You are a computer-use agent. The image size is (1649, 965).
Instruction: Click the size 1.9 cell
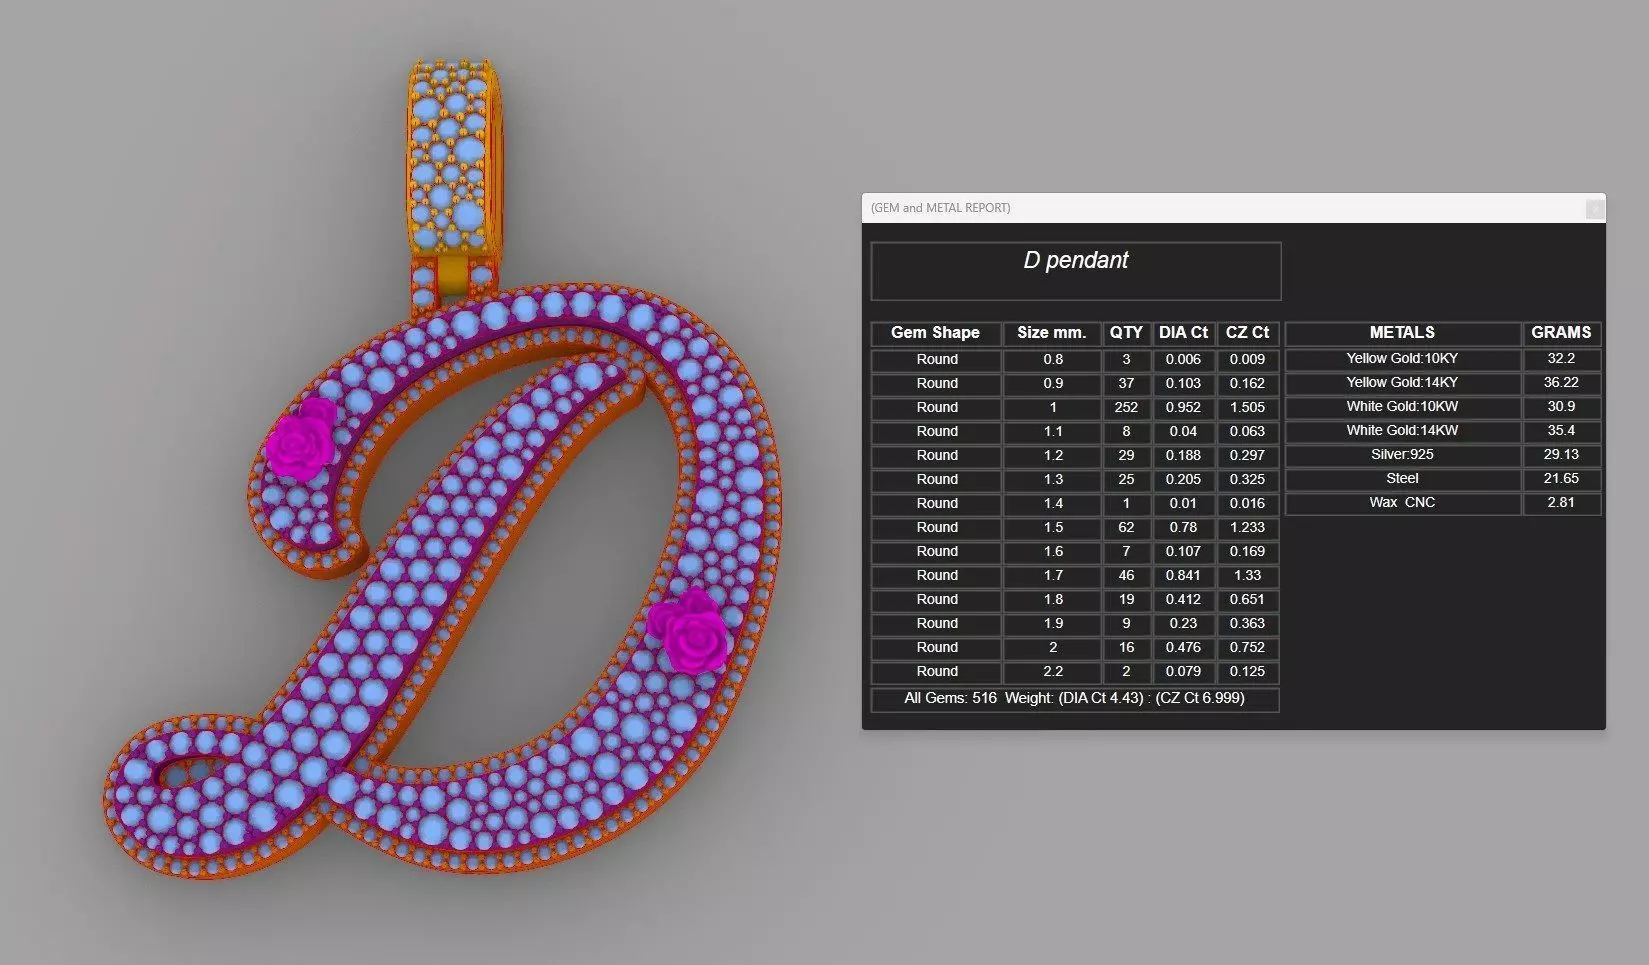(x=1052, y=624)
